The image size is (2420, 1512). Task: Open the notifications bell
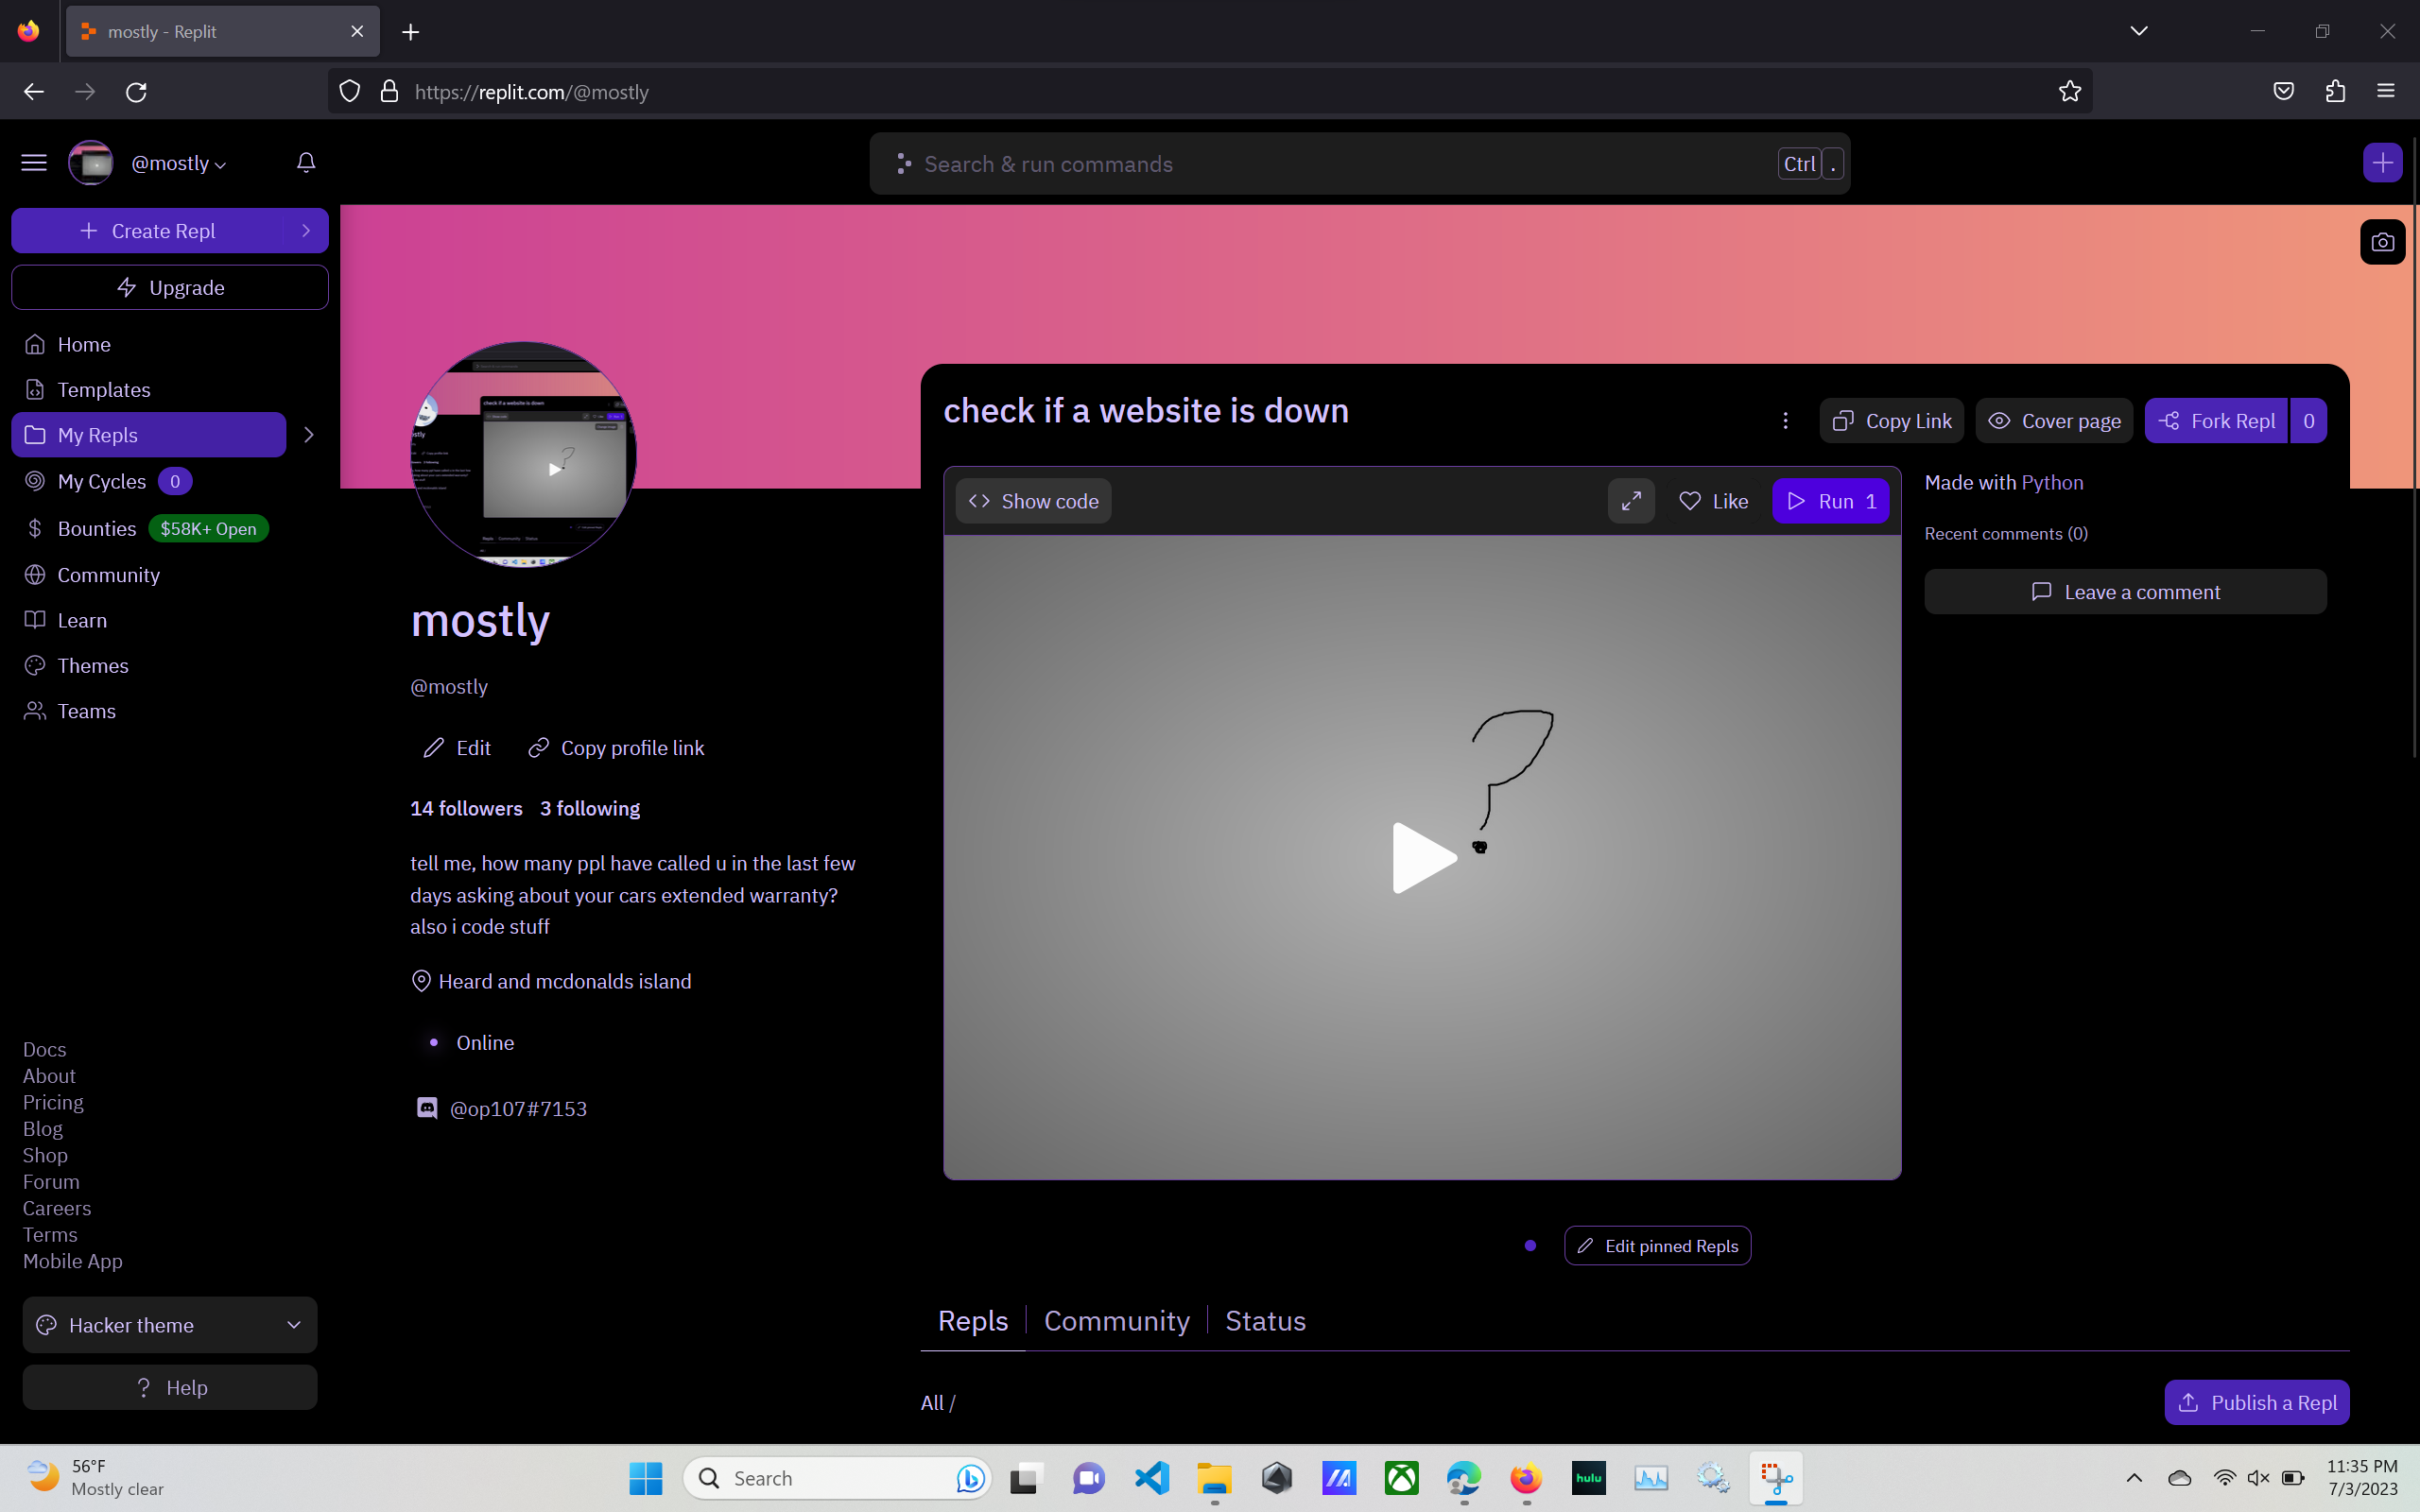[x=306, y=163]
